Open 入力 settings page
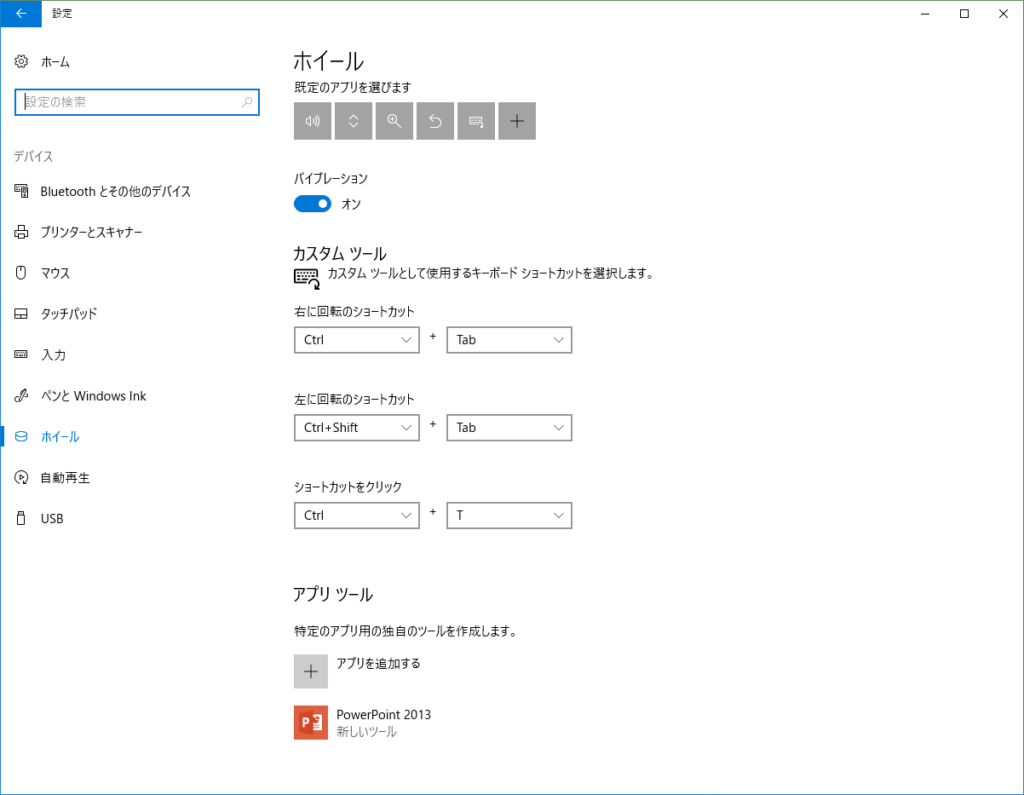Image resolution: width=1024 pixels, height=795 pixels. [x=53, y=355]
